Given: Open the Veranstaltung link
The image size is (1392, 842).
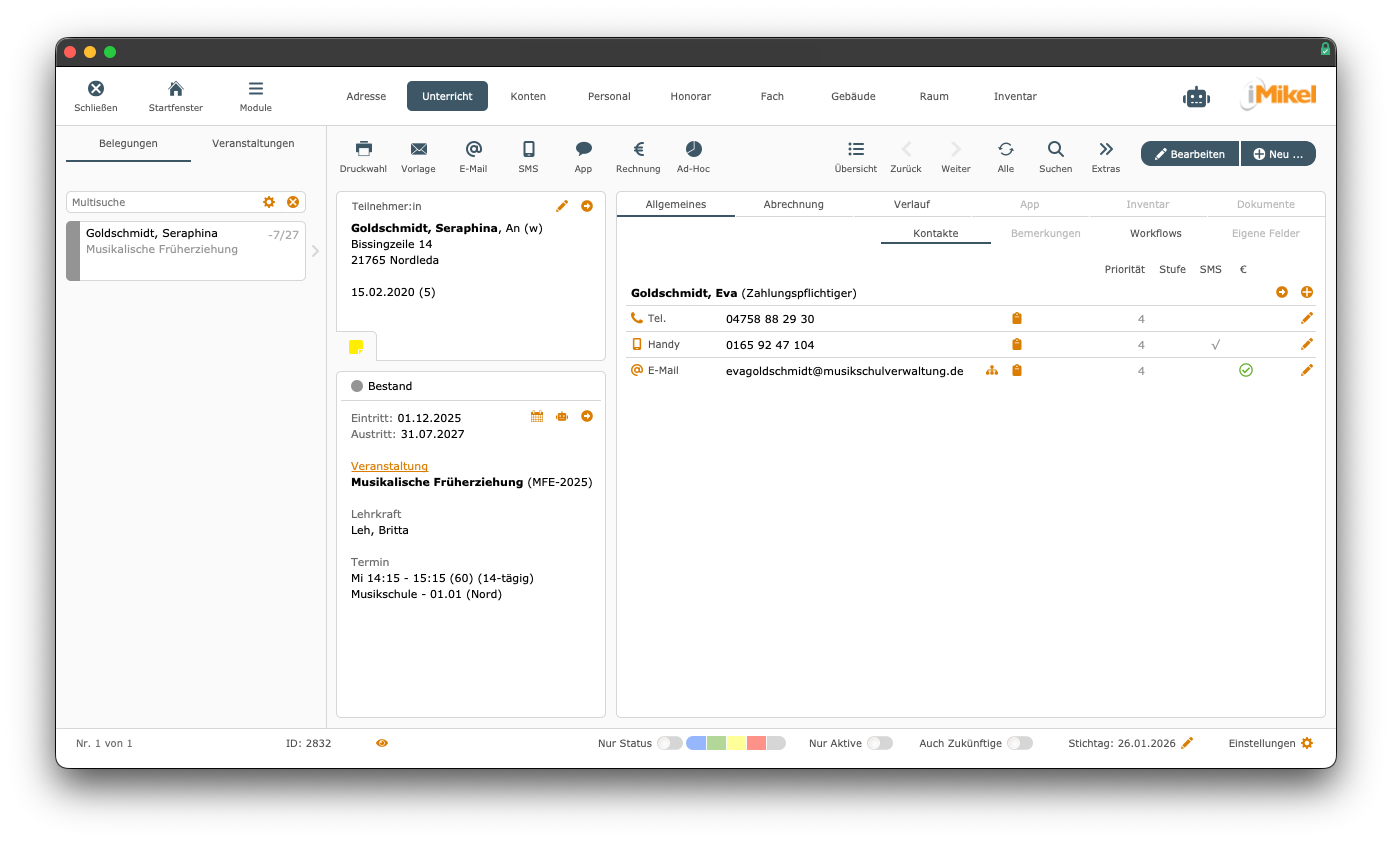Looking at the screenshot, I should pos(389,466).
